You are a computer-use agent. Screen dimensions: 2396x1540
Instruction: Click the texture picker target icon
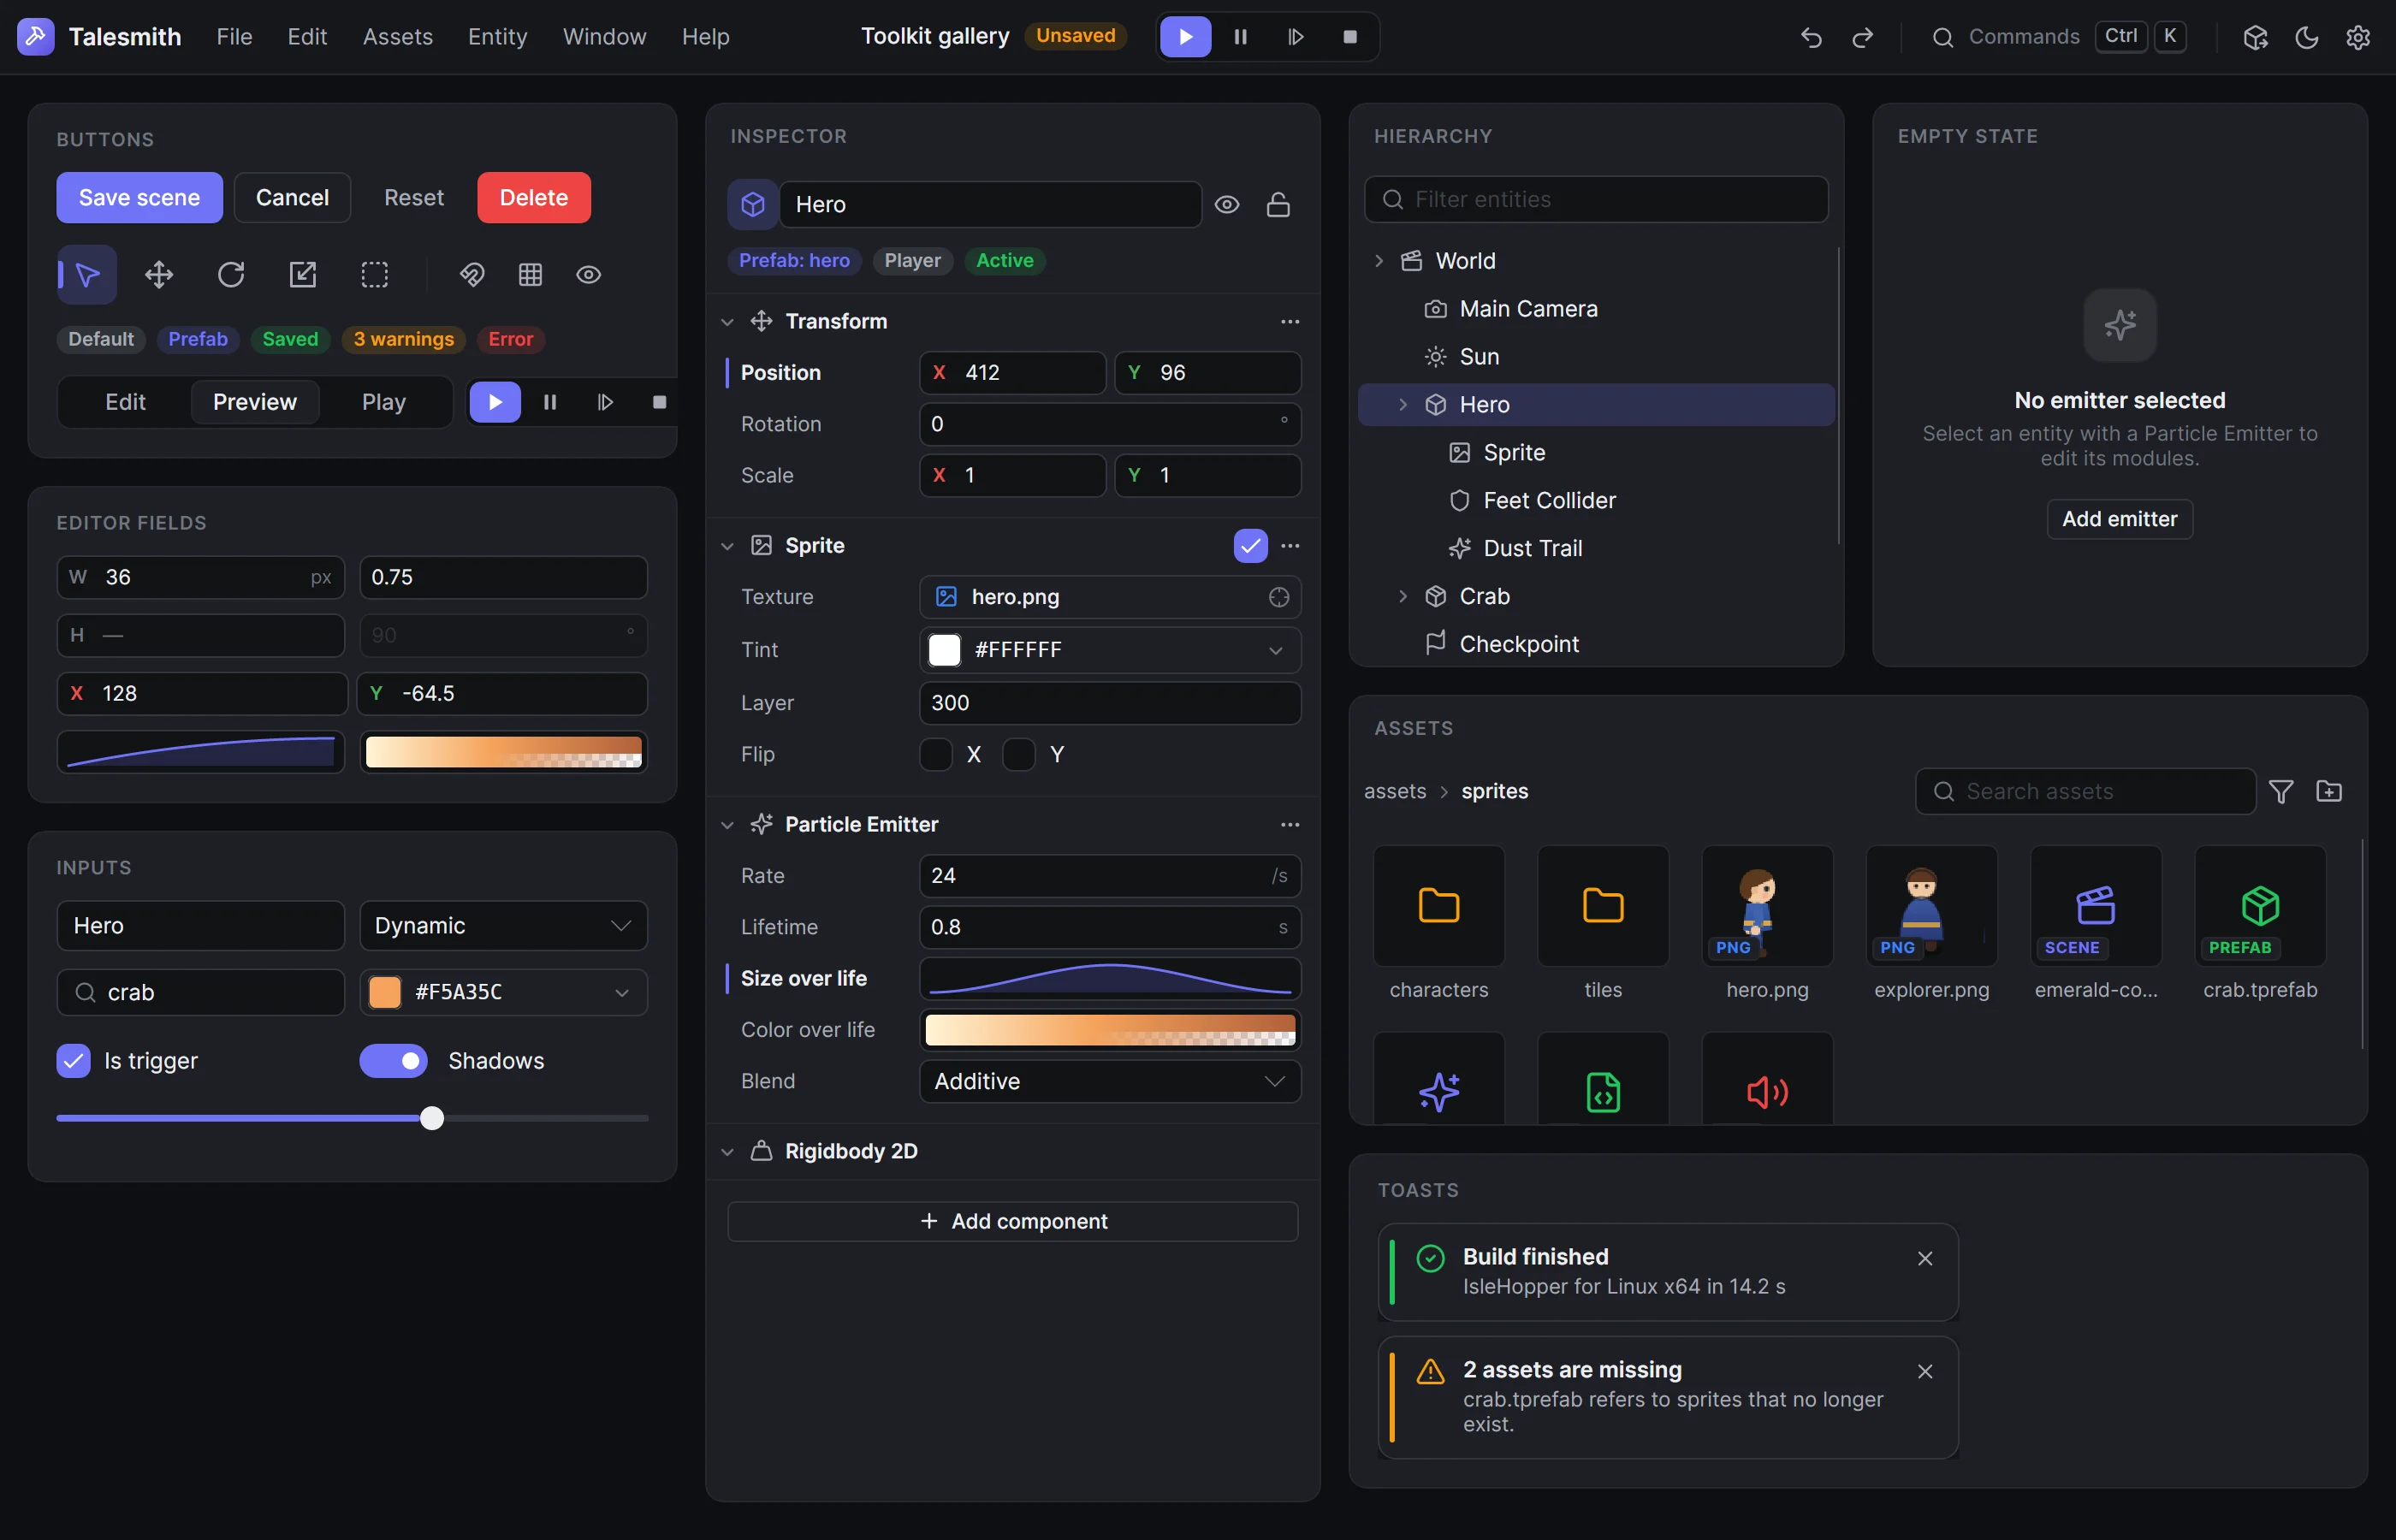click(1278, 597)
